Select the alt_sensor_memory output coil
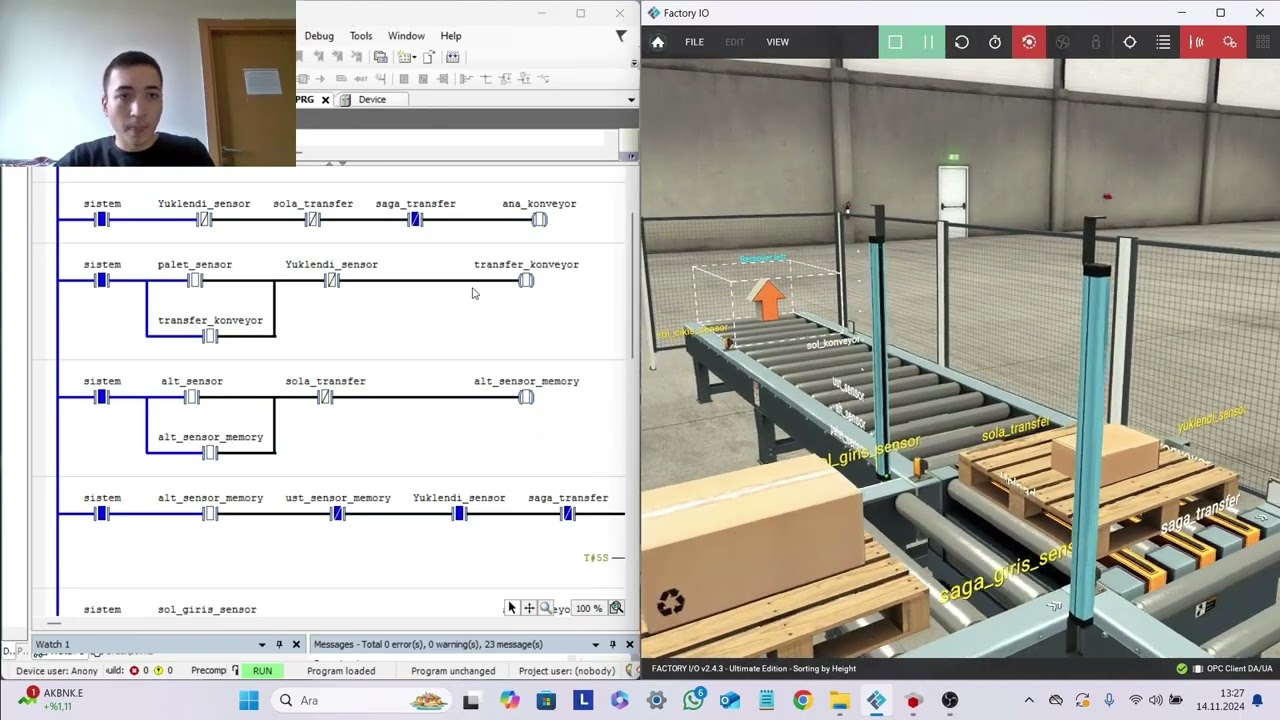Viewport: 1280px width, 720px height. (x=526, y=397)
